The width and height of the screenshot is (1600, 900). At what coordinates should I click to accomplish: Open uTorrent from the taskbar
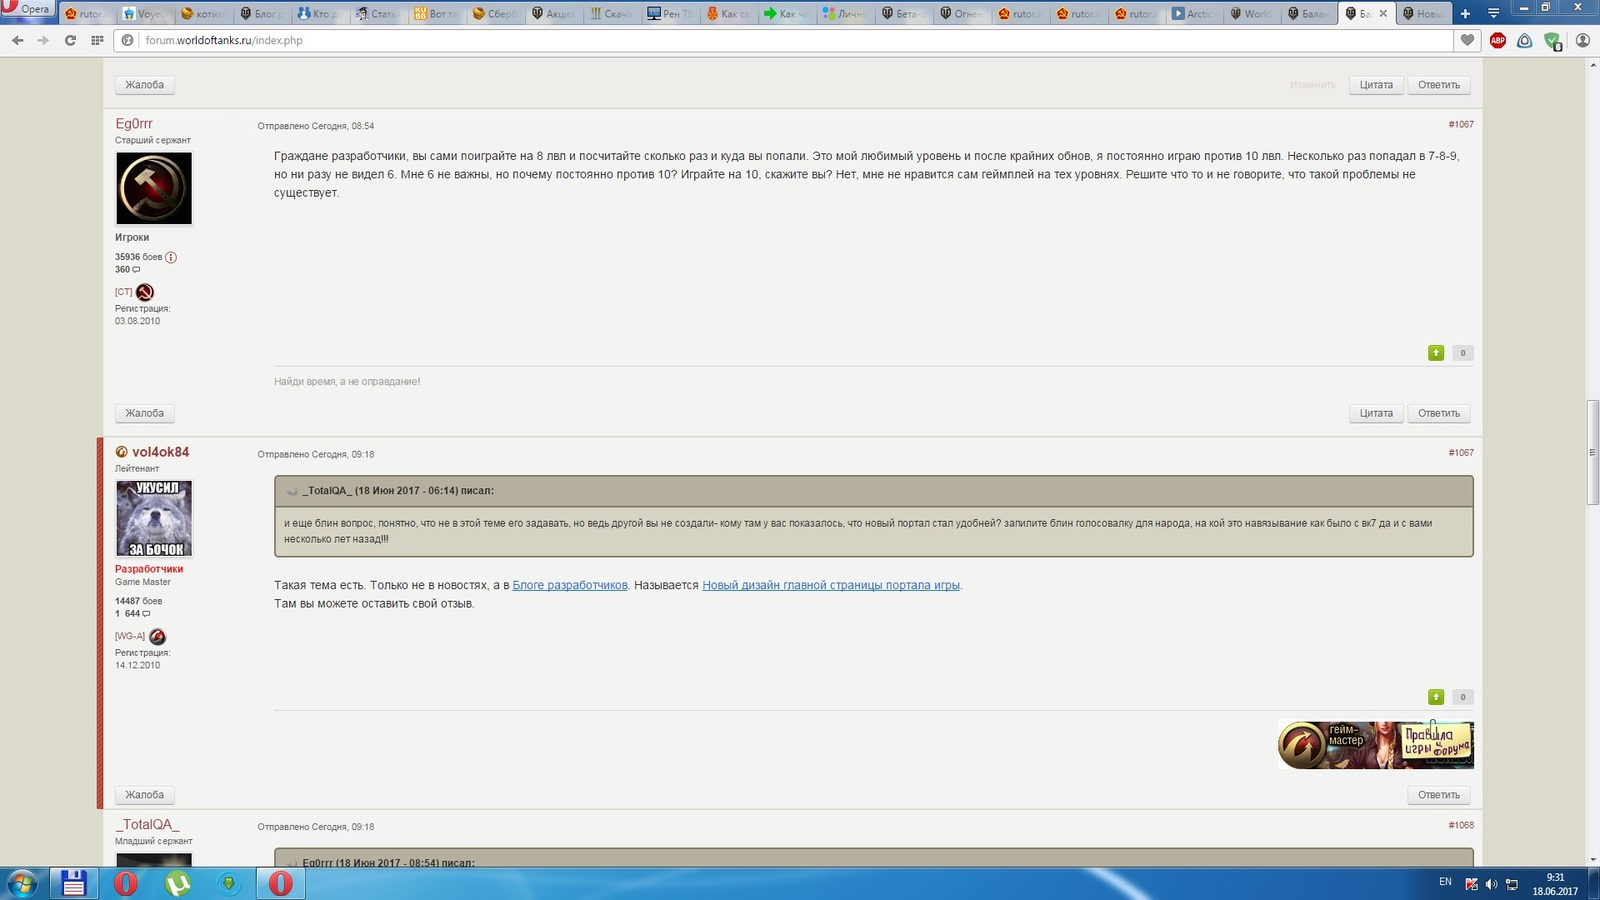[177, 884]
